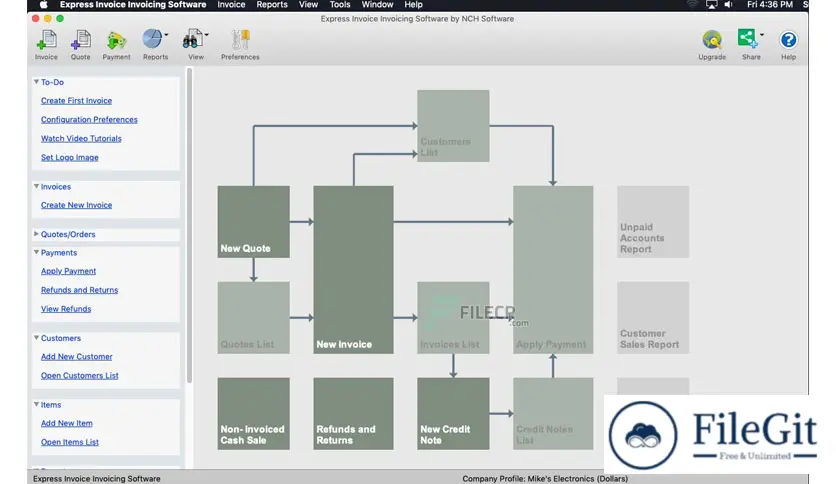Open the Customers List flowchart tile
Viewport: 836px width, 484px height.
point(453,126)
